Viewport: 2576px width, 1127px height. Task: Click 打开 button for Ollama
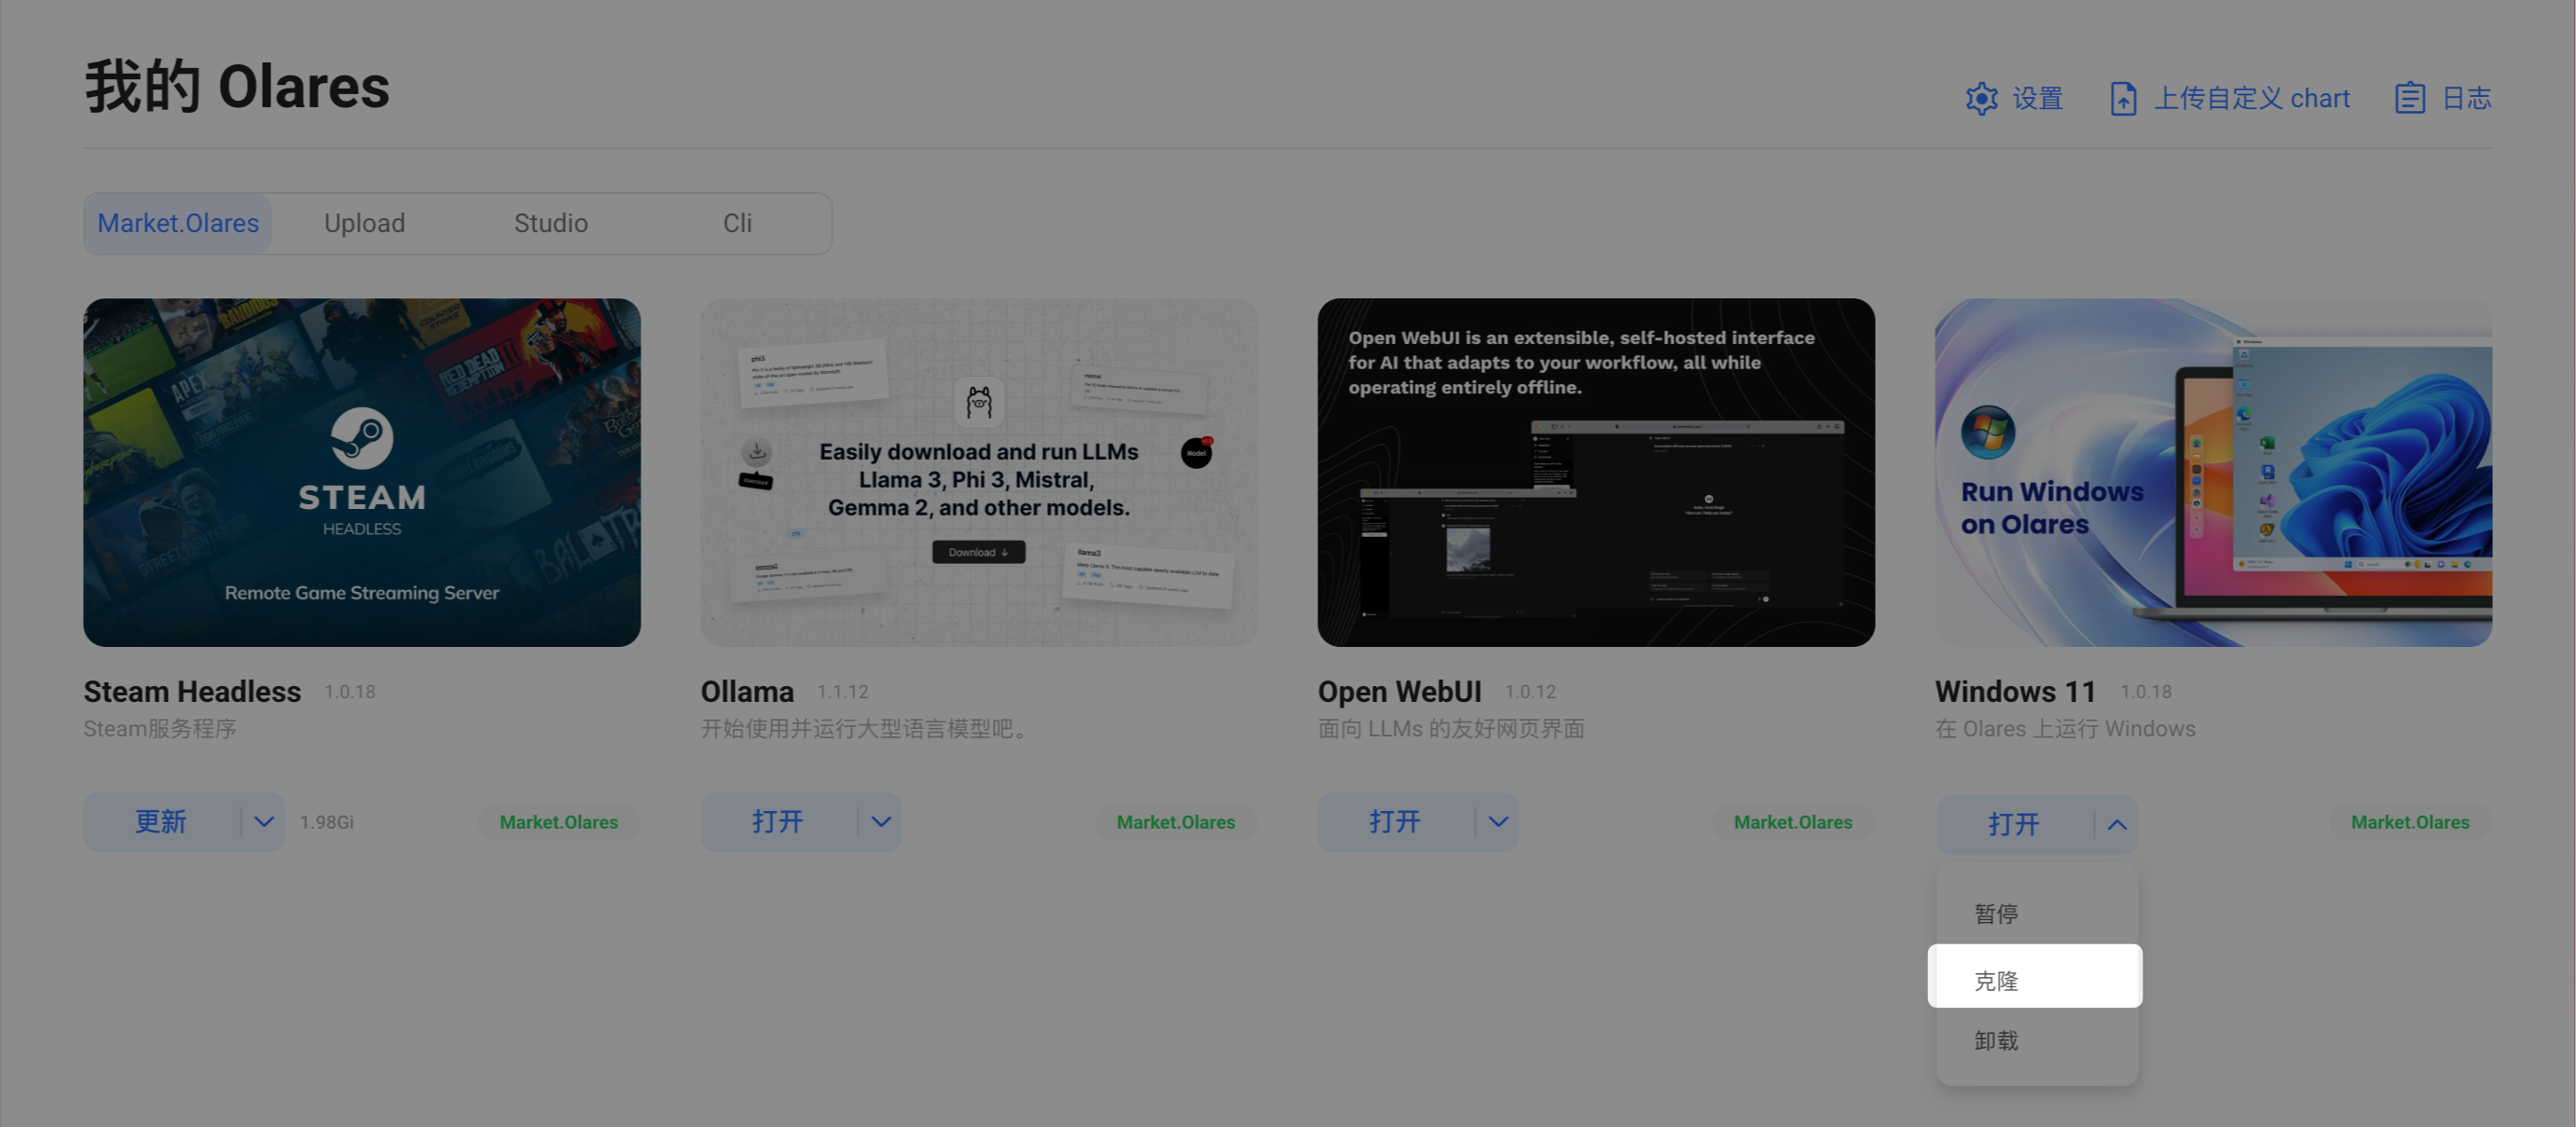point(777,822)
